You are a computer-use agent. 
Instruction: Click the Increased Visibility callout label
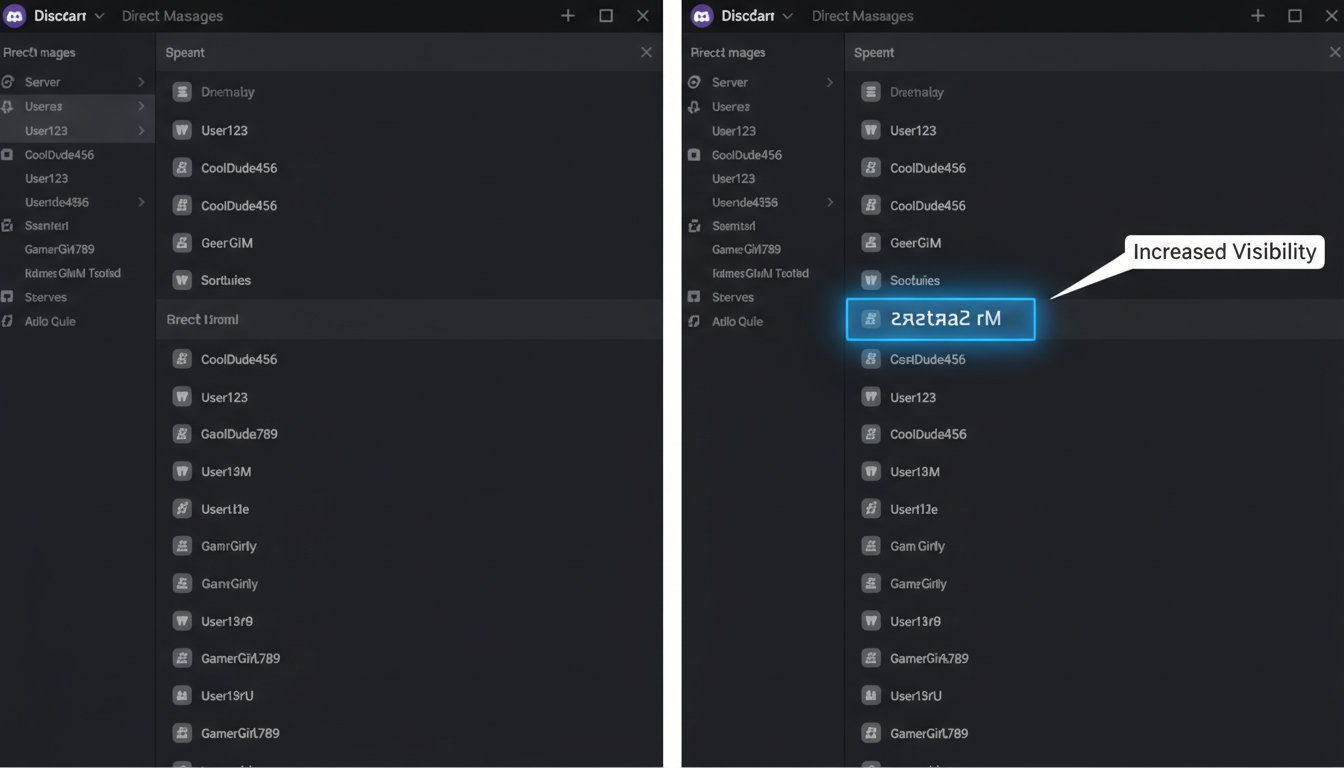[x=1223, y=252]
